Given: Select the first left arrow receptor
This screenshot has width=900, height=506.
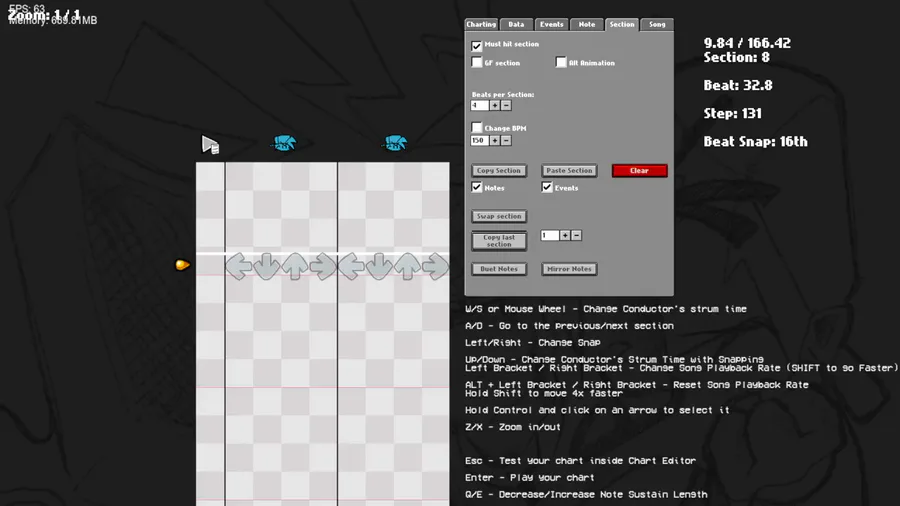Looking at the screenshot, I should (x=239, y=267).
